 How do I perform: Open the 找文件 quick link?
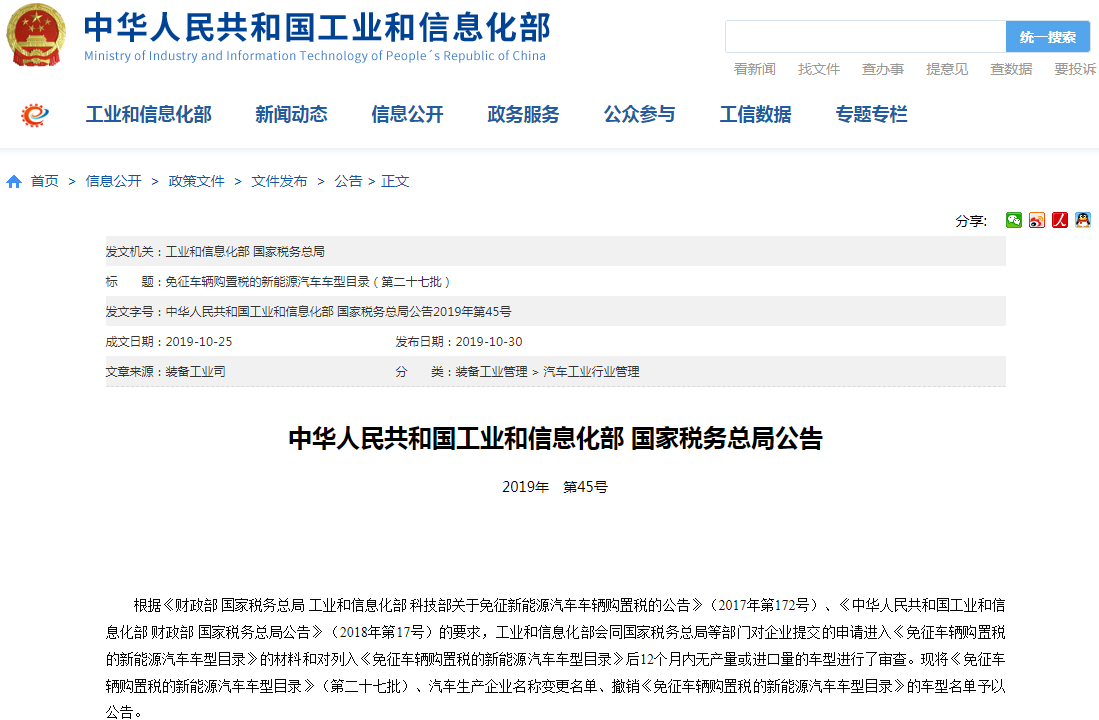point(819,69)
